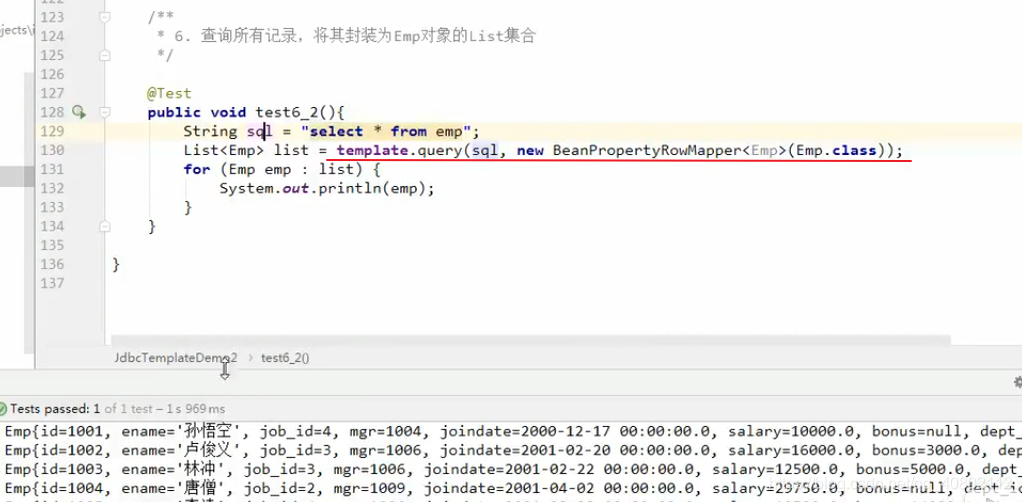Click joindate=2000-12-17 in the first output row
Screen dimensions: 1022x502
point(528,431)
